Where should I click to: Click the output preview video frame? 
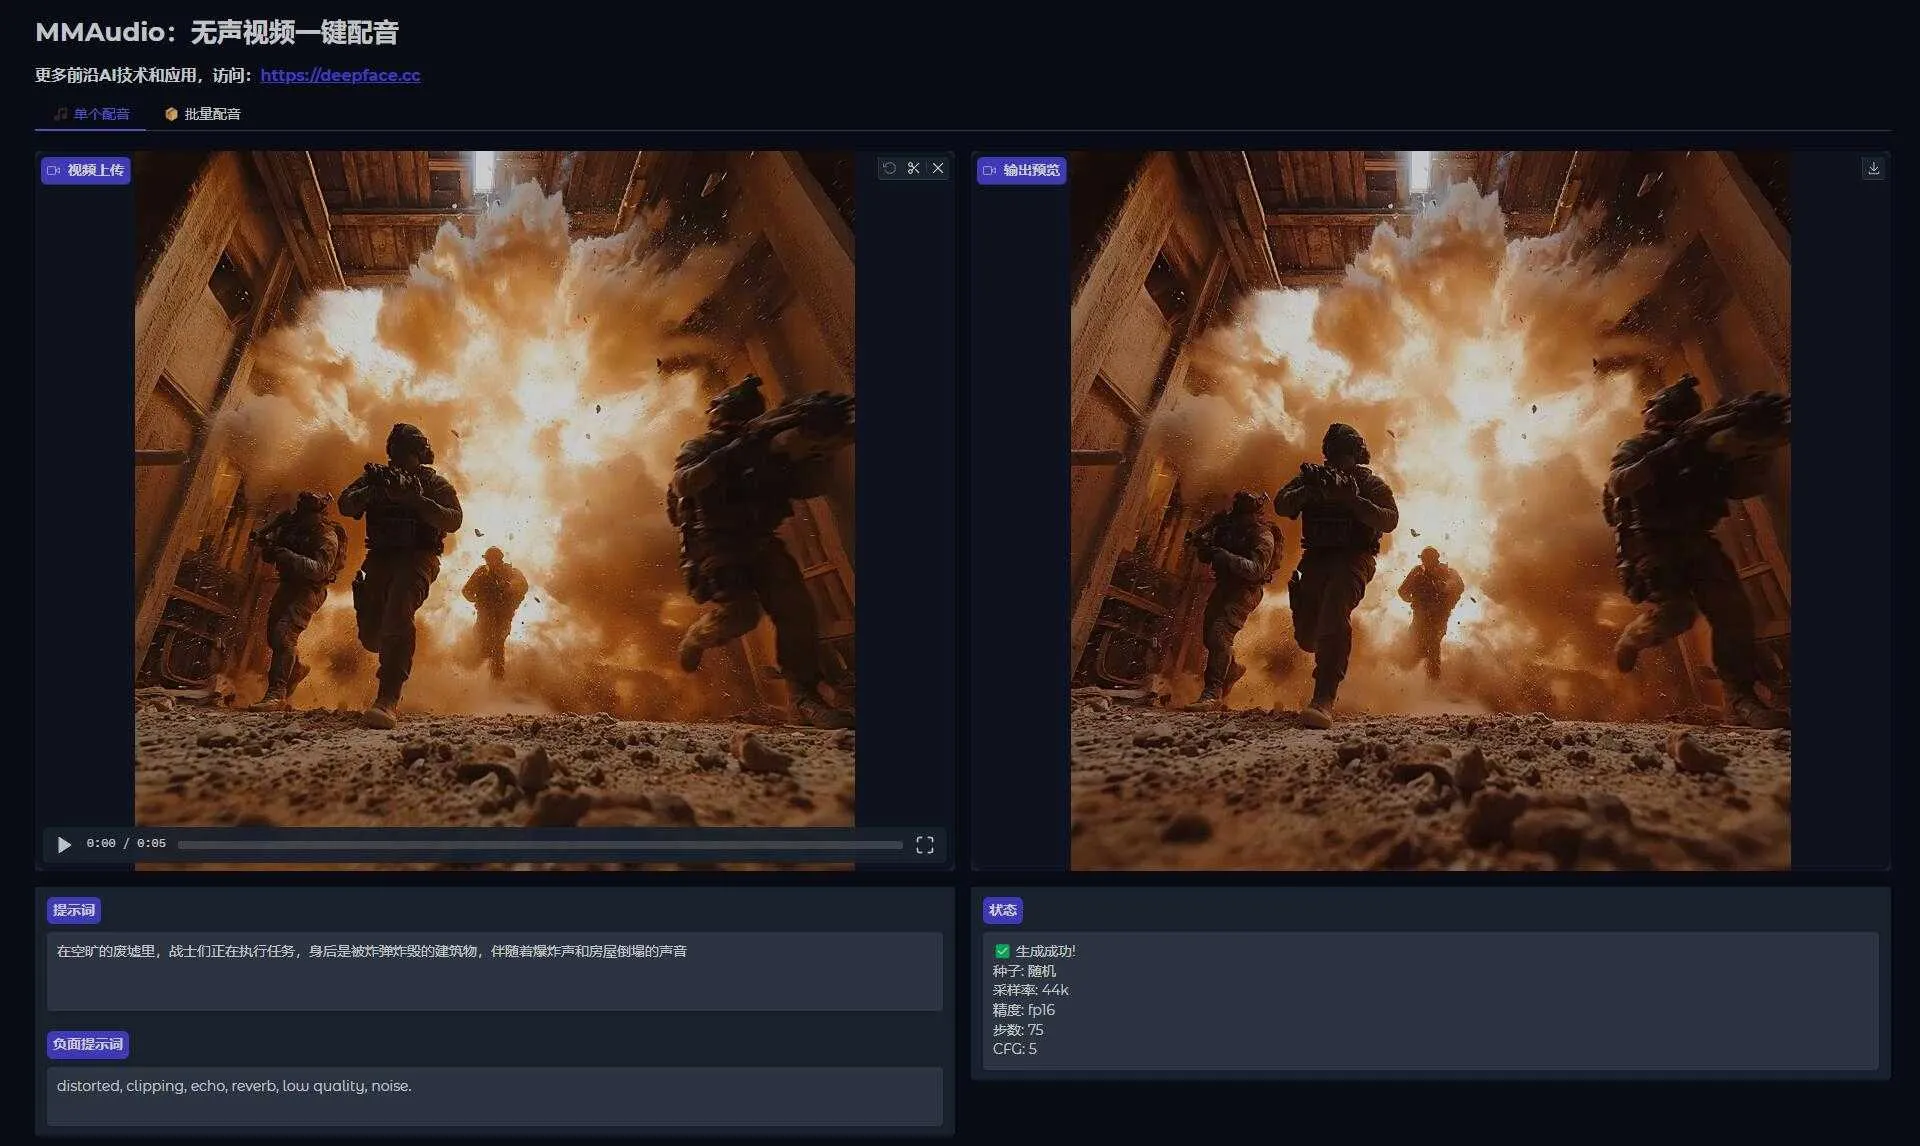click(x=1430, y=510)
